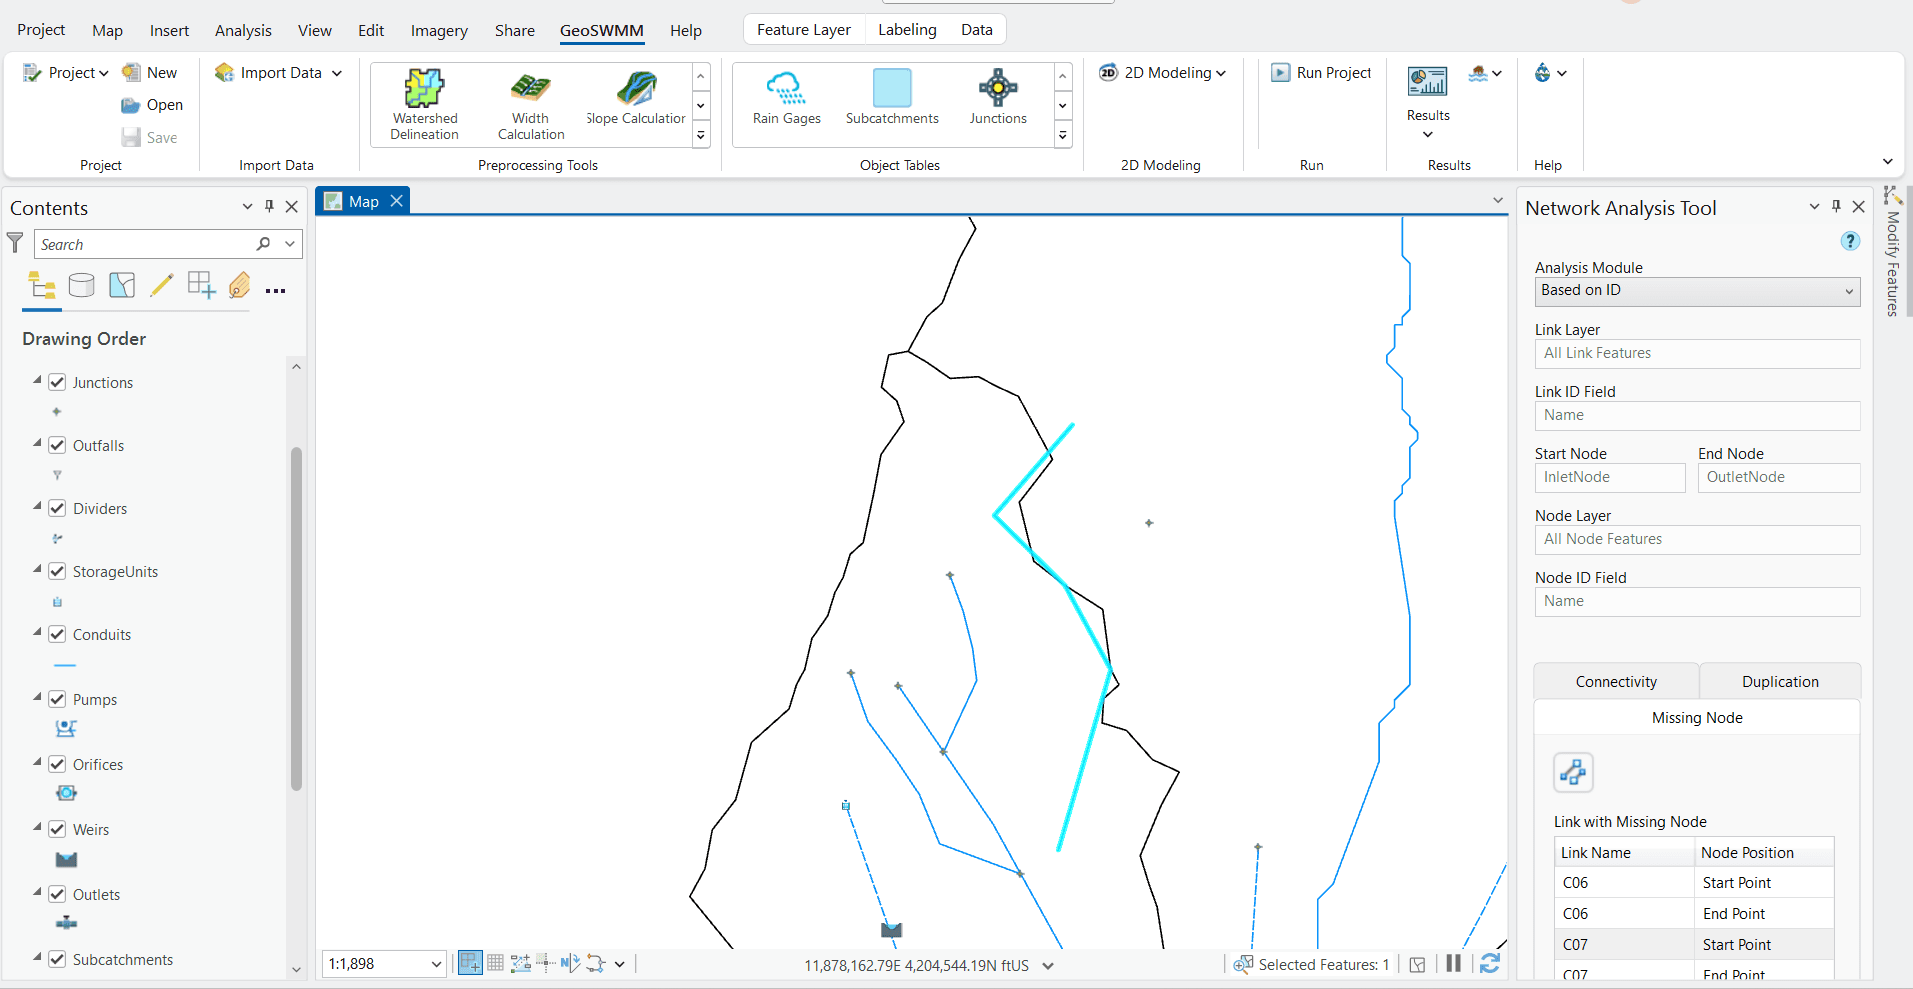The image size is (1913, 989).
Task: Disable the Subcatchments layer checkbox
Action: click(57, 958)
